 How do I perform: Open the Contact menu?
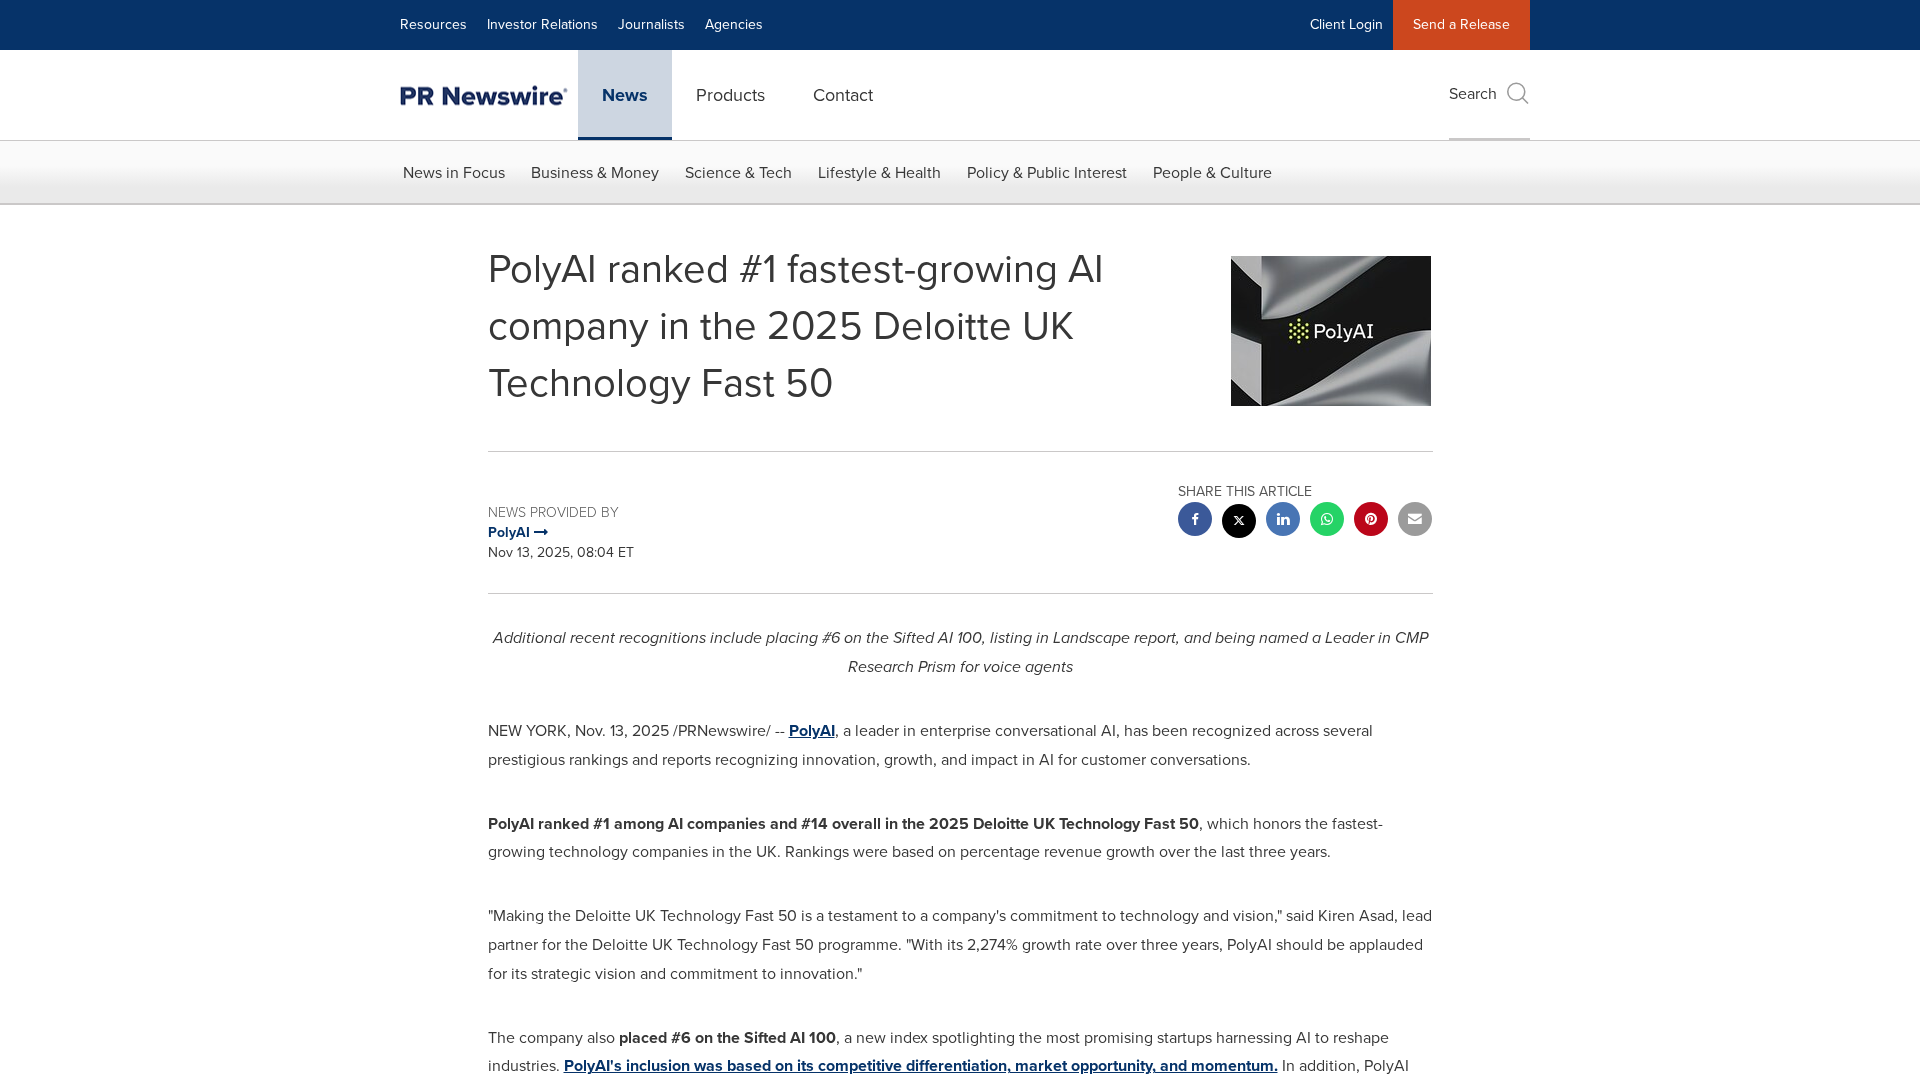842,95
